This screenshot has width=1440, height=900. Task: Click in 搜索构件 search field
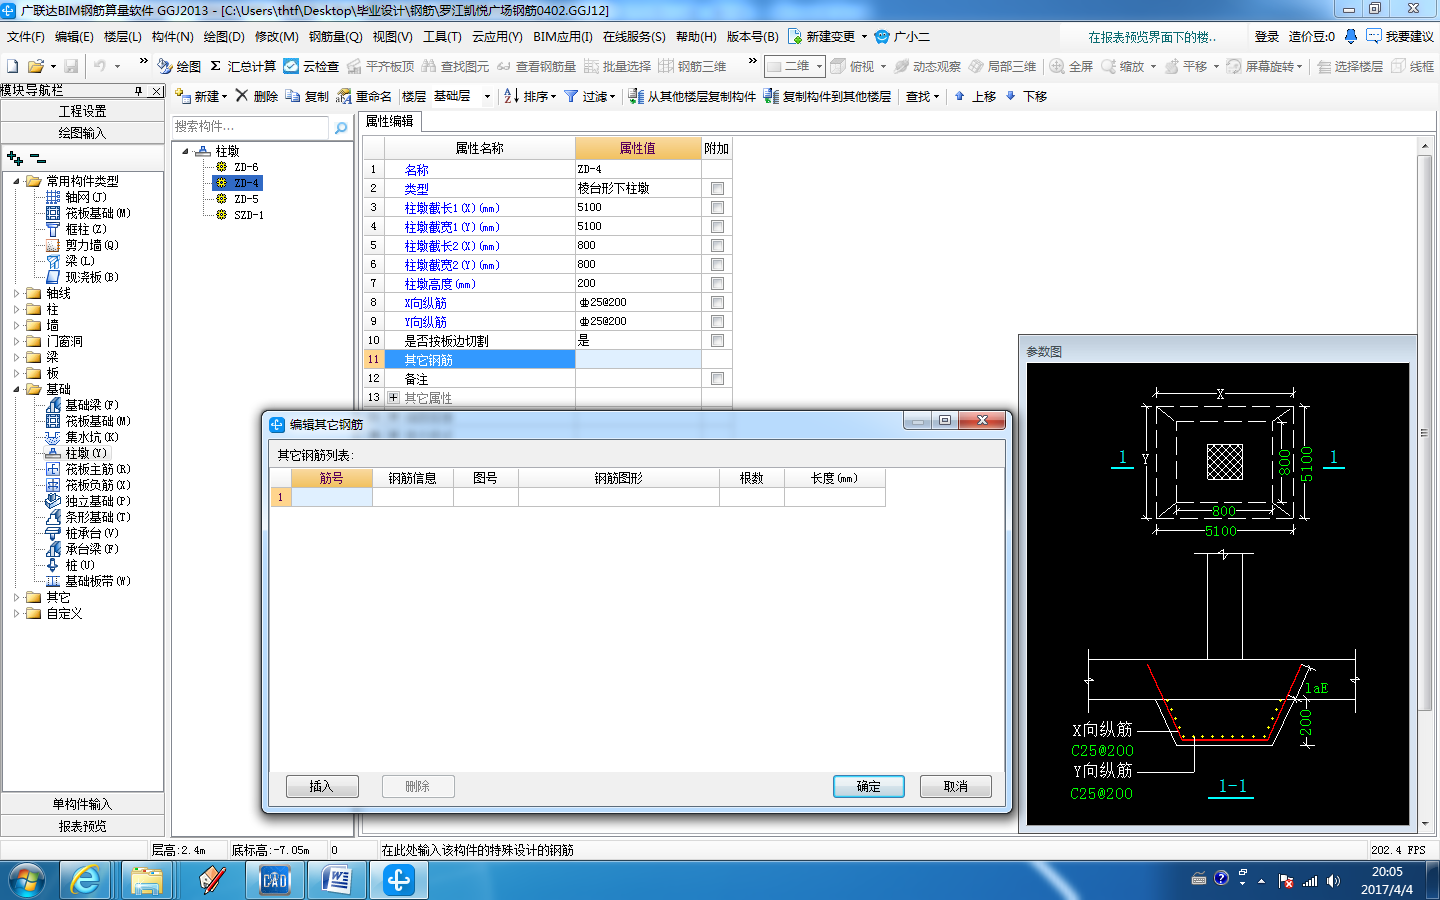click(250, 127)
